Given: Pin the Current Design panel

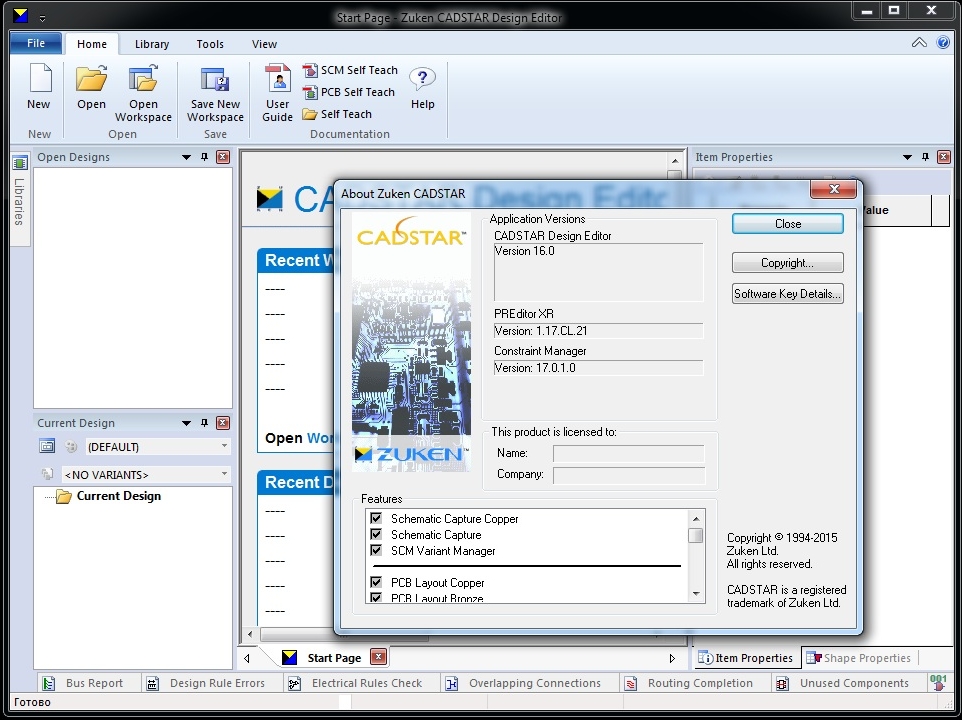Looking at the screenshot, I should tap(204, 423).
